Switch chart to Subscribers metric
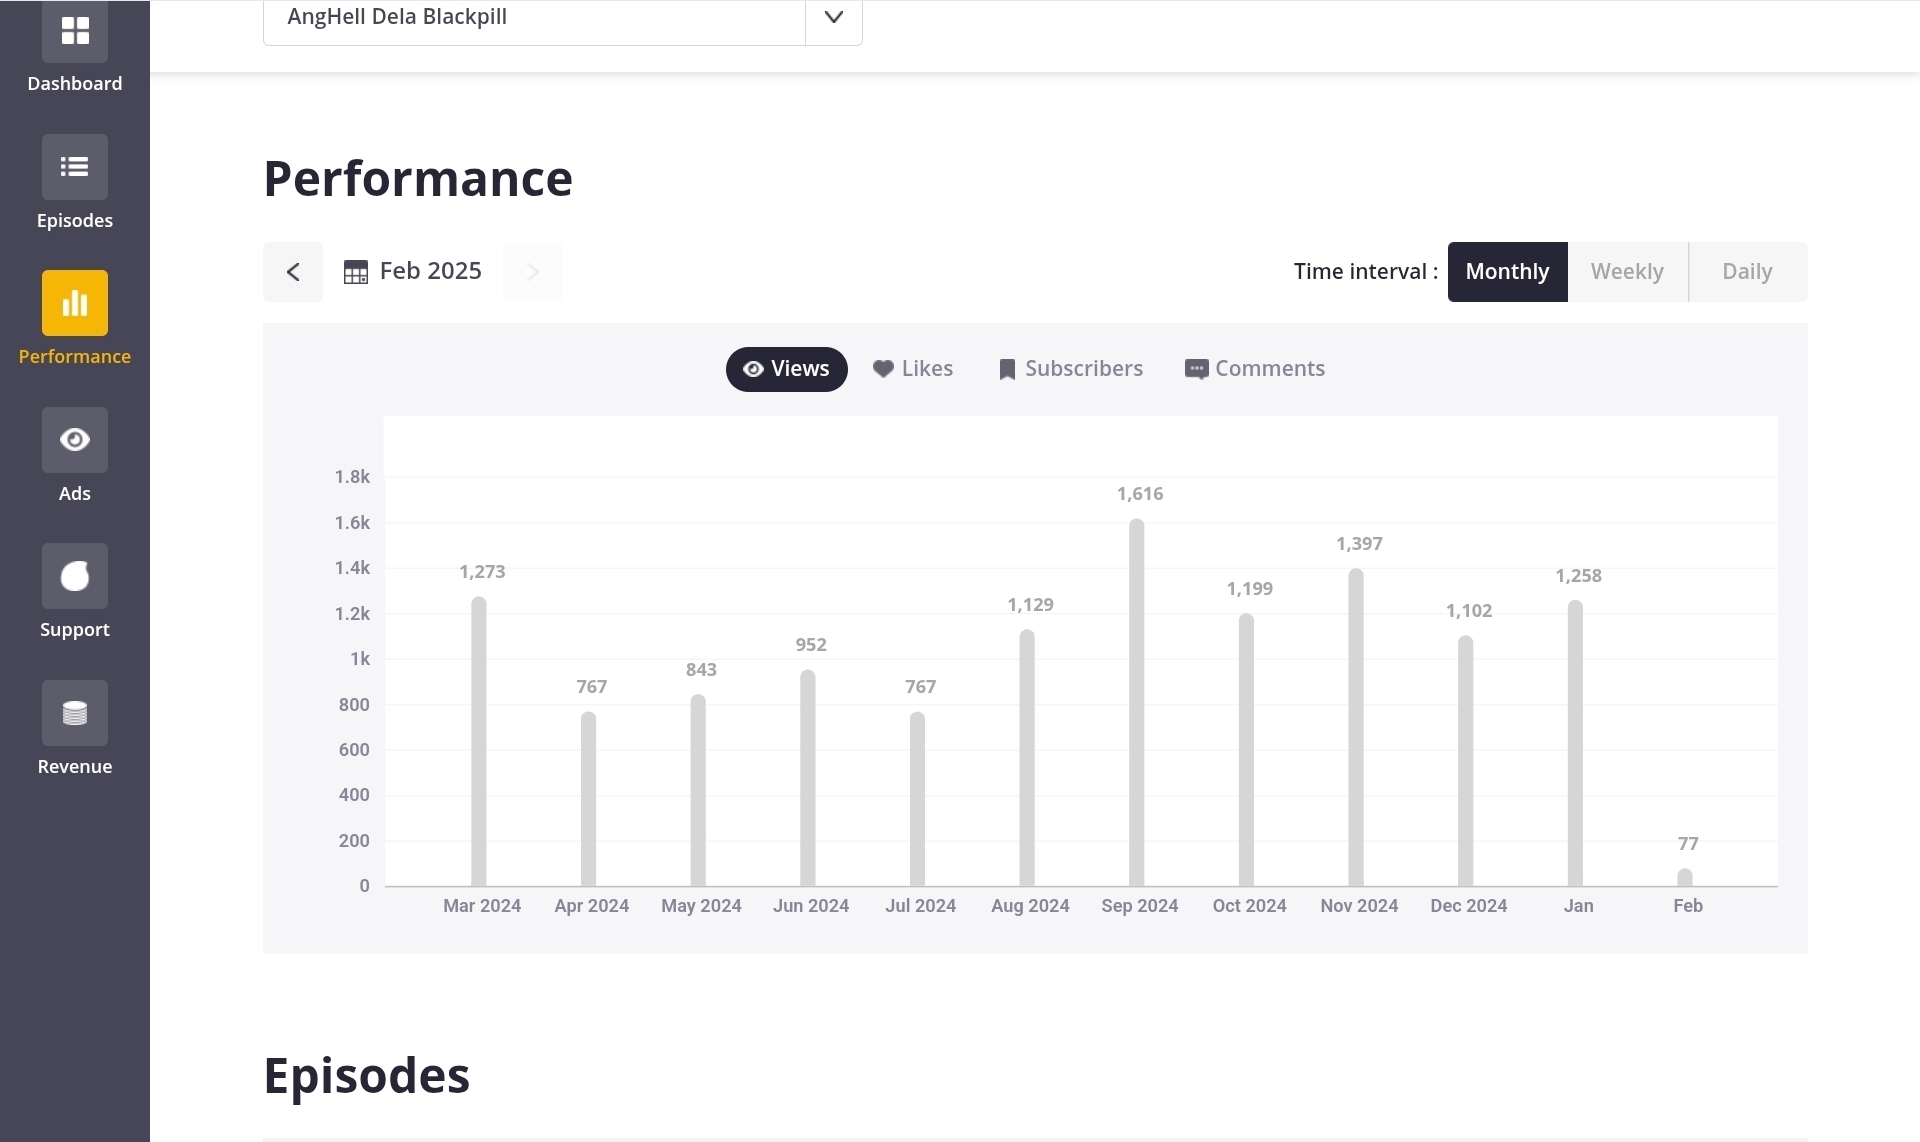 [1070, 369]
